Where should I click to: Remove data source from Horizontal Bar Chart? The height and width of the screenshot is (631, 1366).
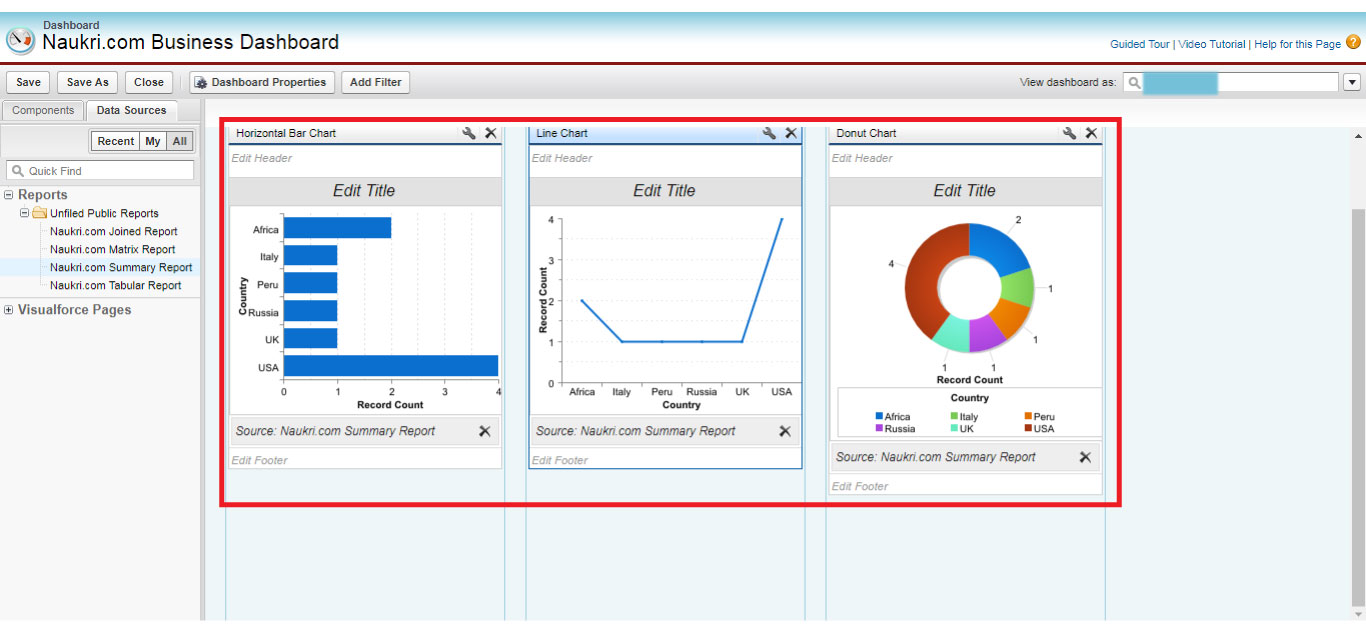click(485, 431)
